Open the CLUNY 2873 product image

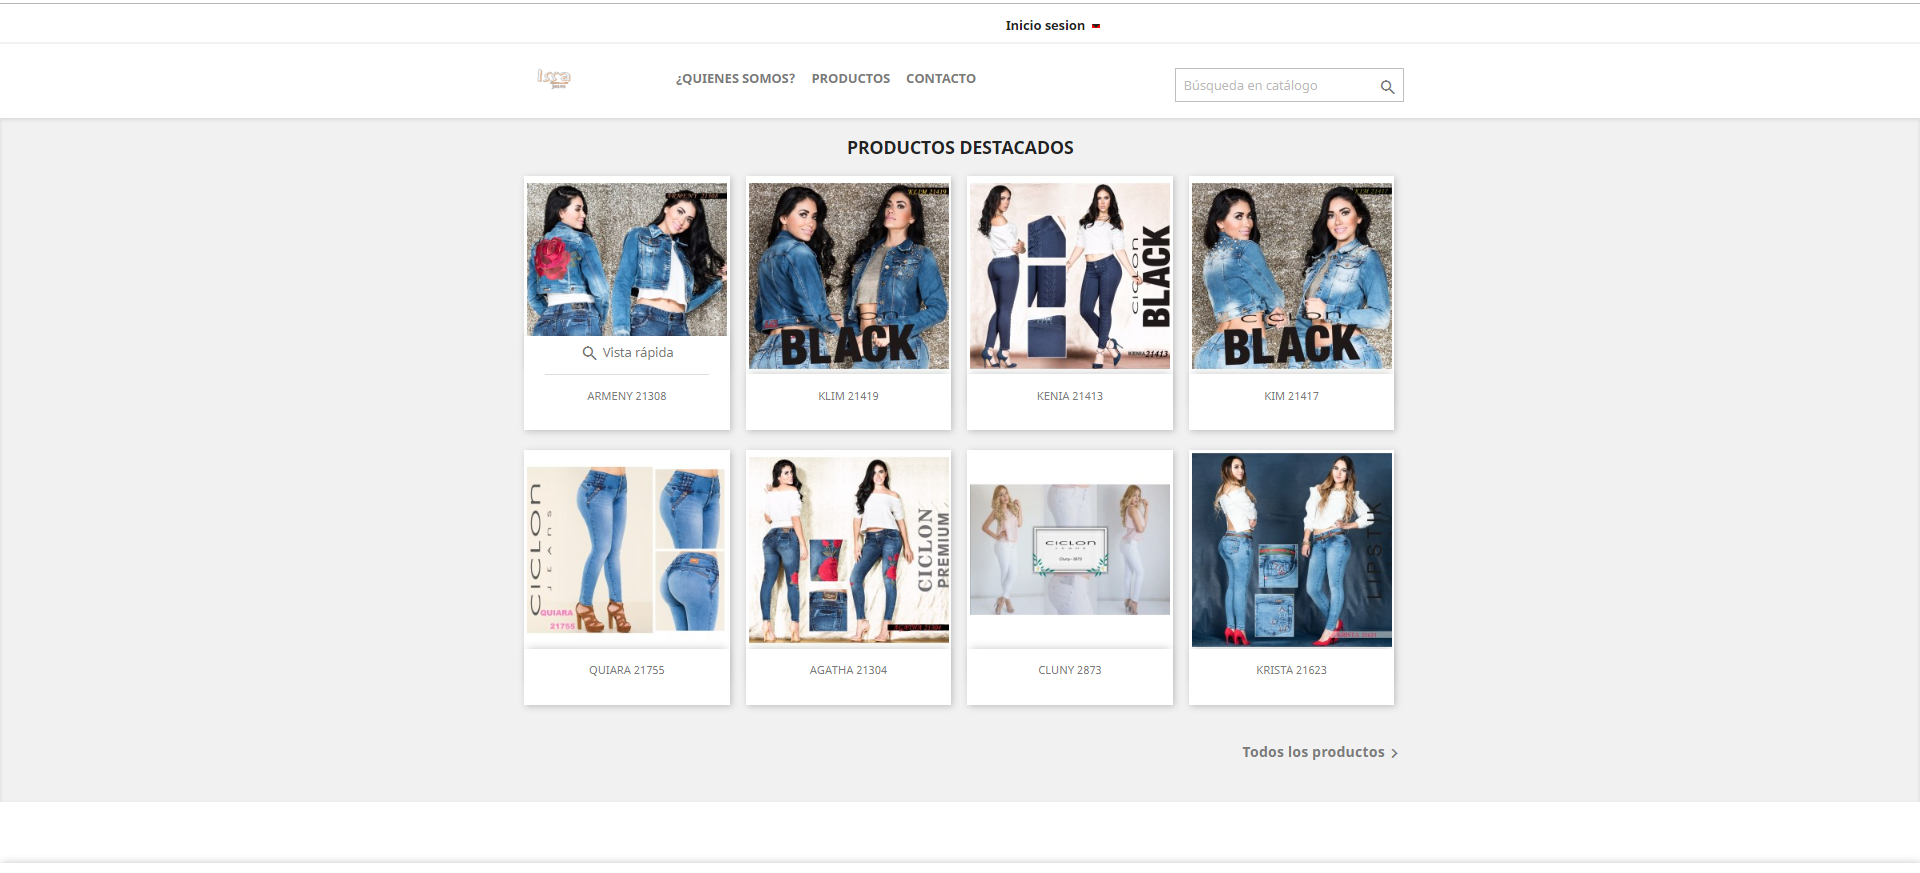[x=1070, y=550]
